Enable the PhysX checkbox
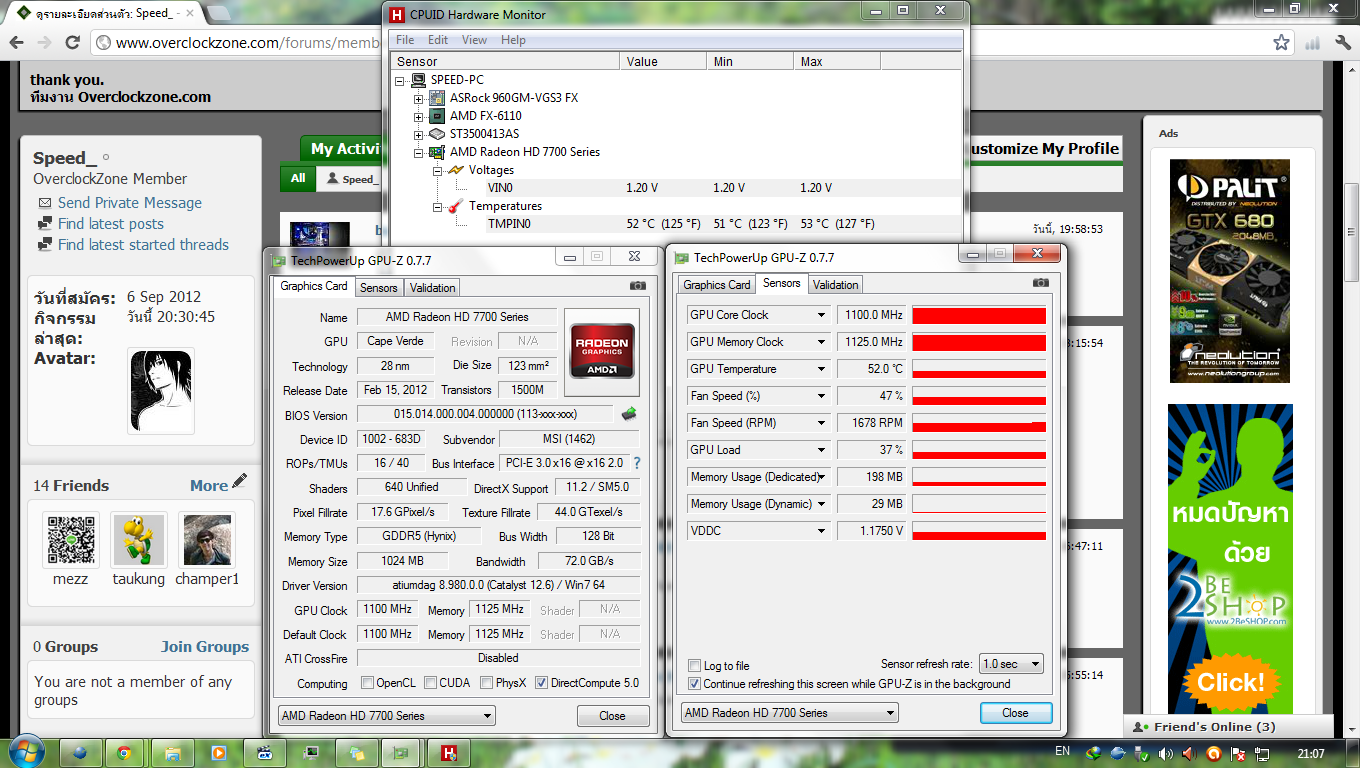The height and width of the screenshot is (768, 1360). 487,684
